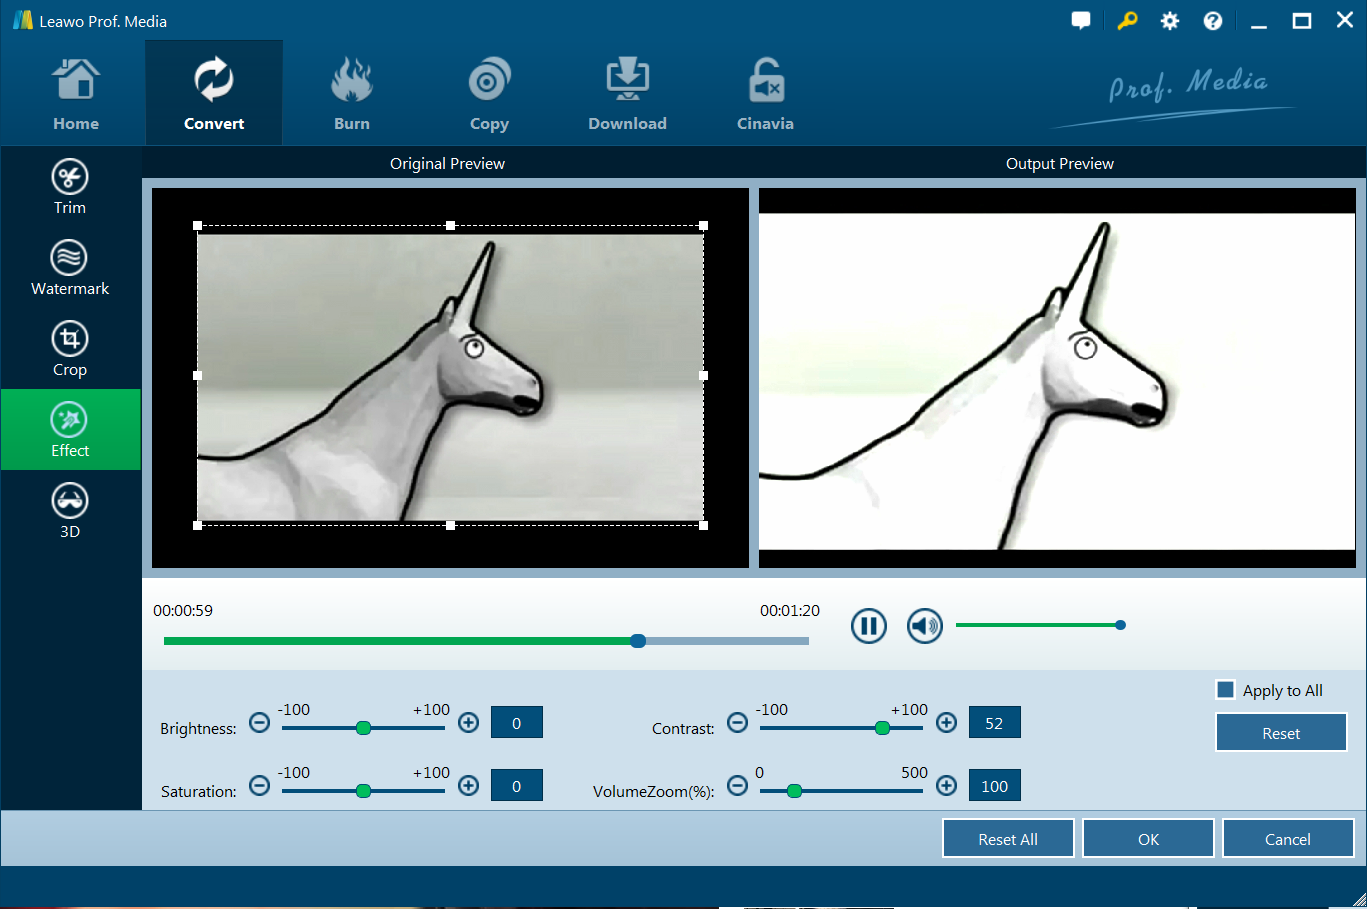Screen dimensions: 1367x909
Task: Select the Effect tab in sidebar
Action: pos(70,430)
